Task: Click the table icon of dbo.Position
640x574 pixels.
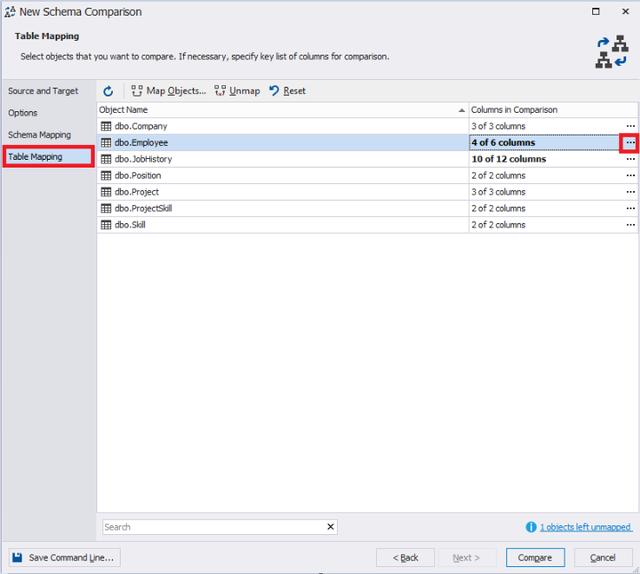Action: point(106,176)
